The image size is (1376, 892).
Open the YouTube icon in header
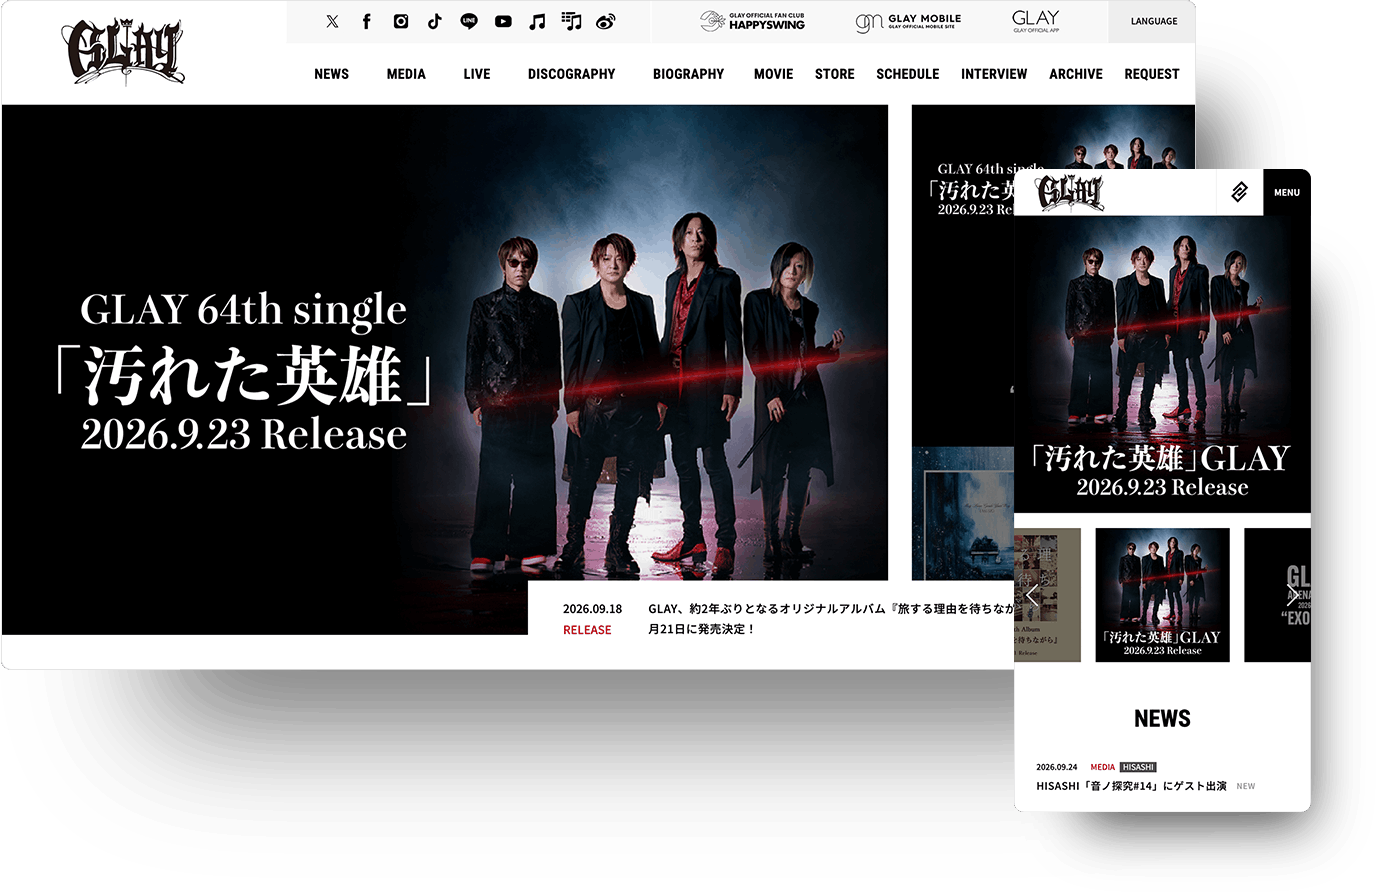pos(503,21)
